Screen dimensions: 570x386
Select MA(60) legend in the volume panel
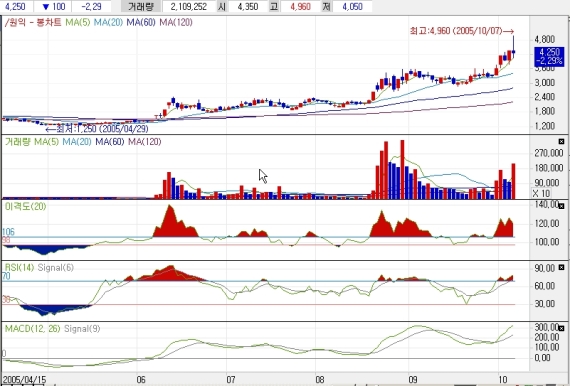110,142
